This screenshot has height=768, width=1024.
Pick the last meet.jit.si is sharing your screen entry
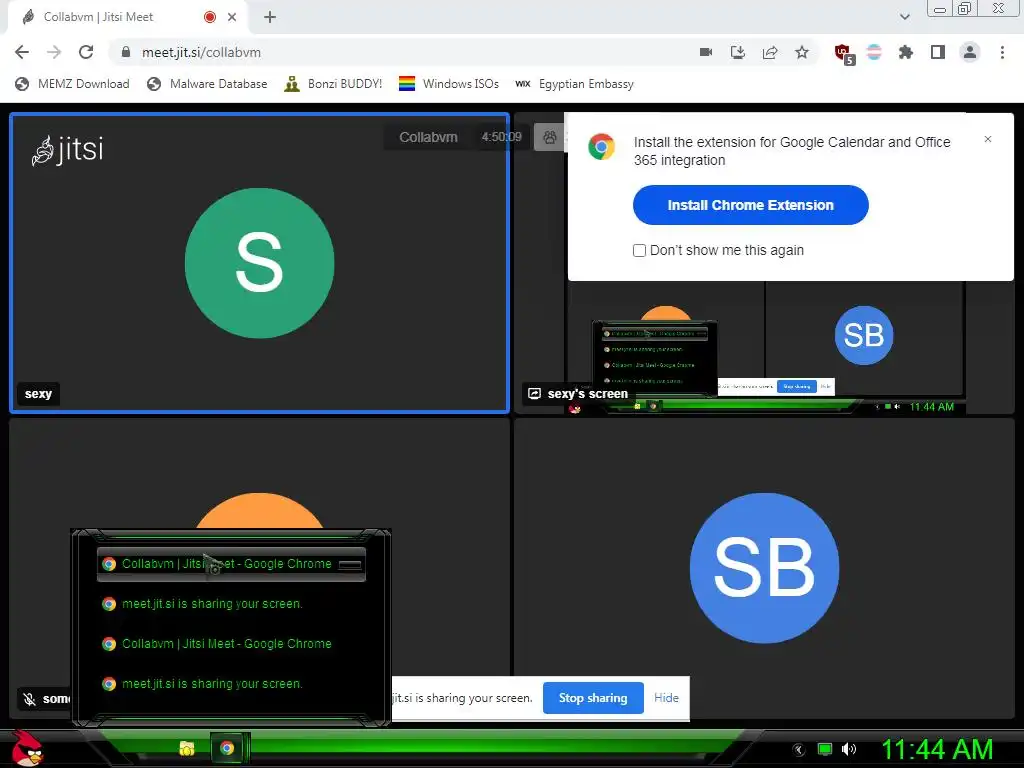(x=231, y=684)
